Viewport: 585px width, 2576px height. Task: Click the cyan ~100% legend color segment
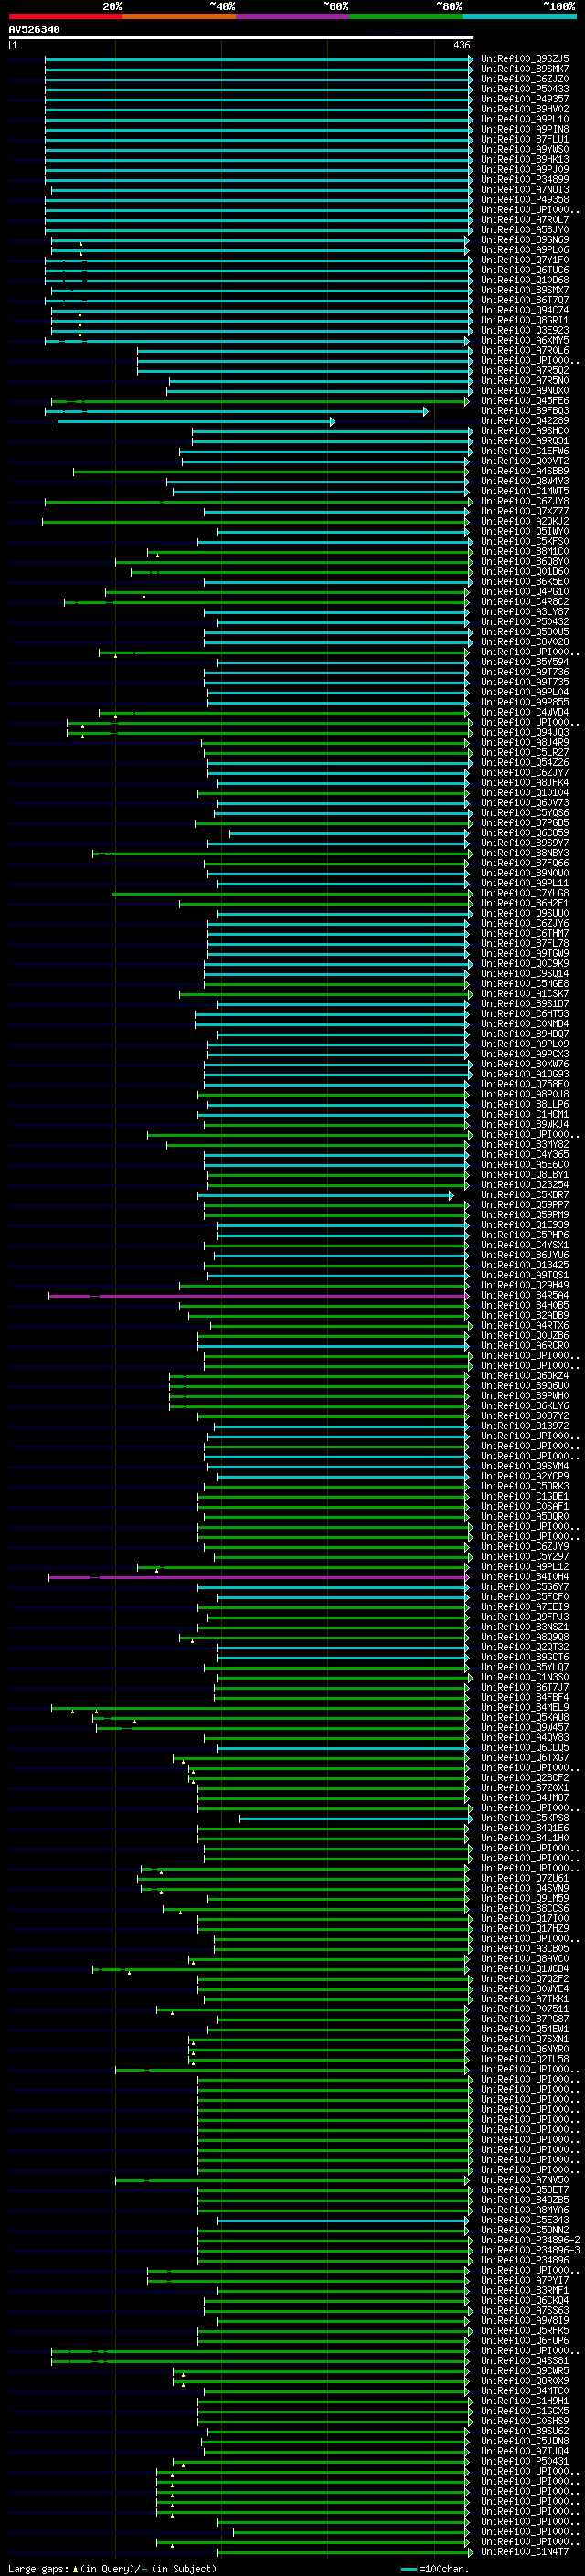(520, 17)
